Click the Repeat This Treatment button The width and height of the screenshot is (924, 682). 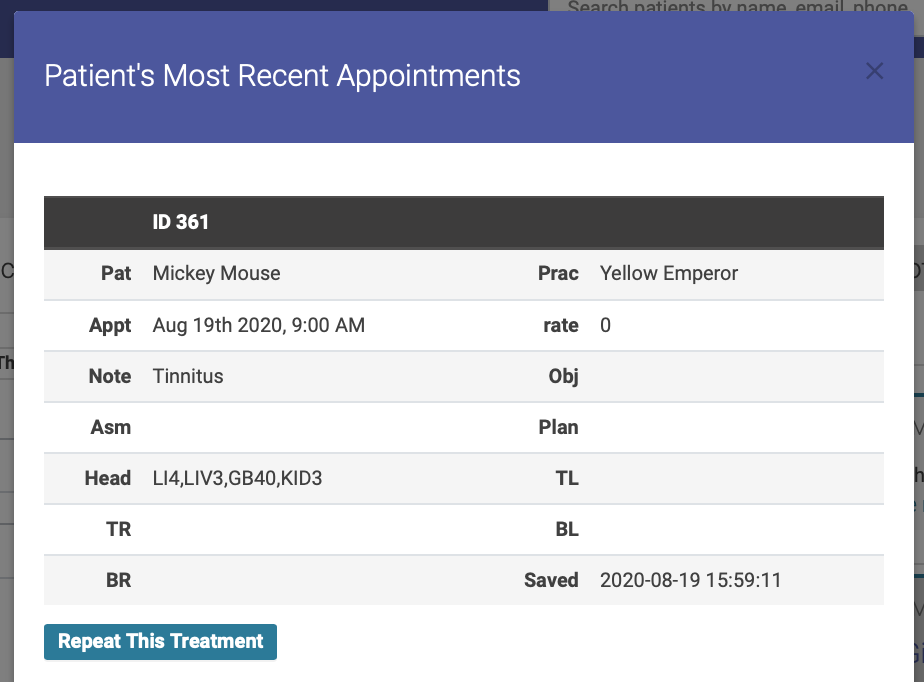click(x=160, y=641)
